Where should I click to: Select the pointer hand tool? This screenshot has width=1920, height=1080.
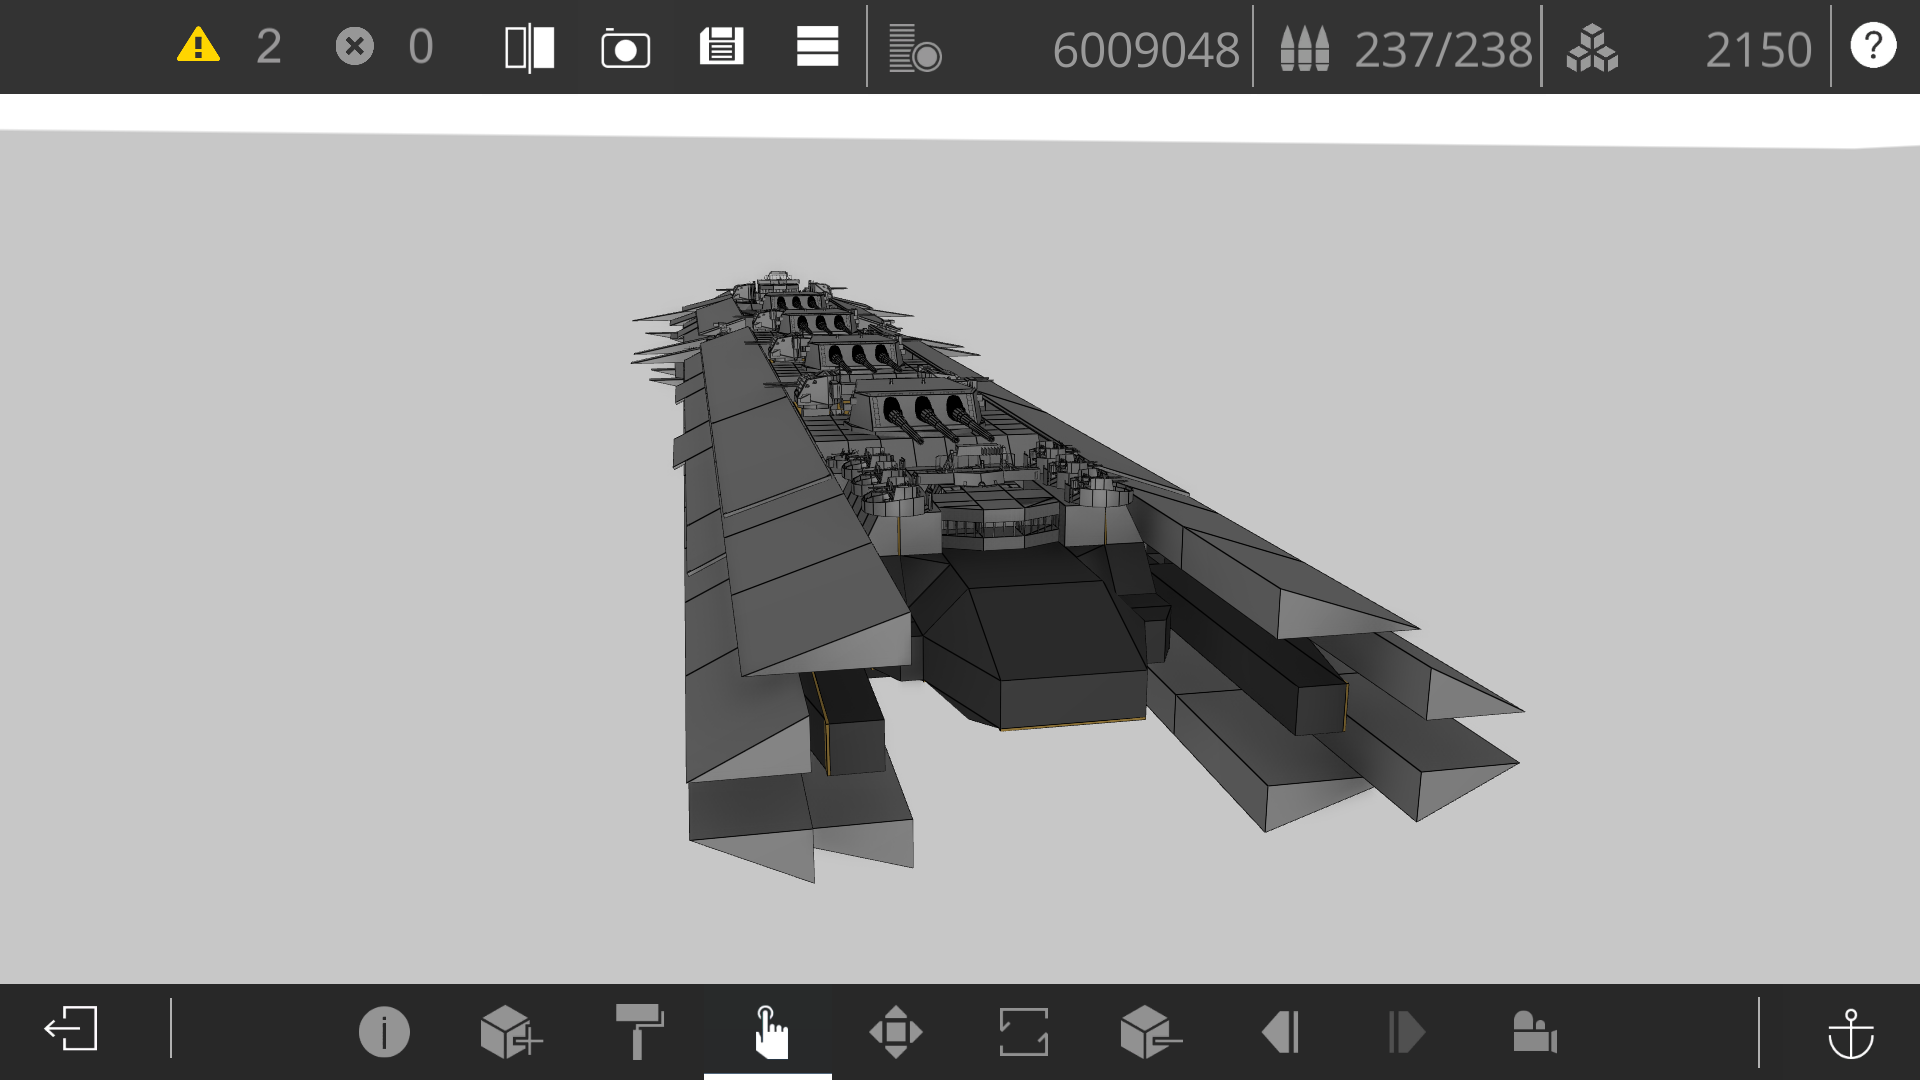point(769,1032)
